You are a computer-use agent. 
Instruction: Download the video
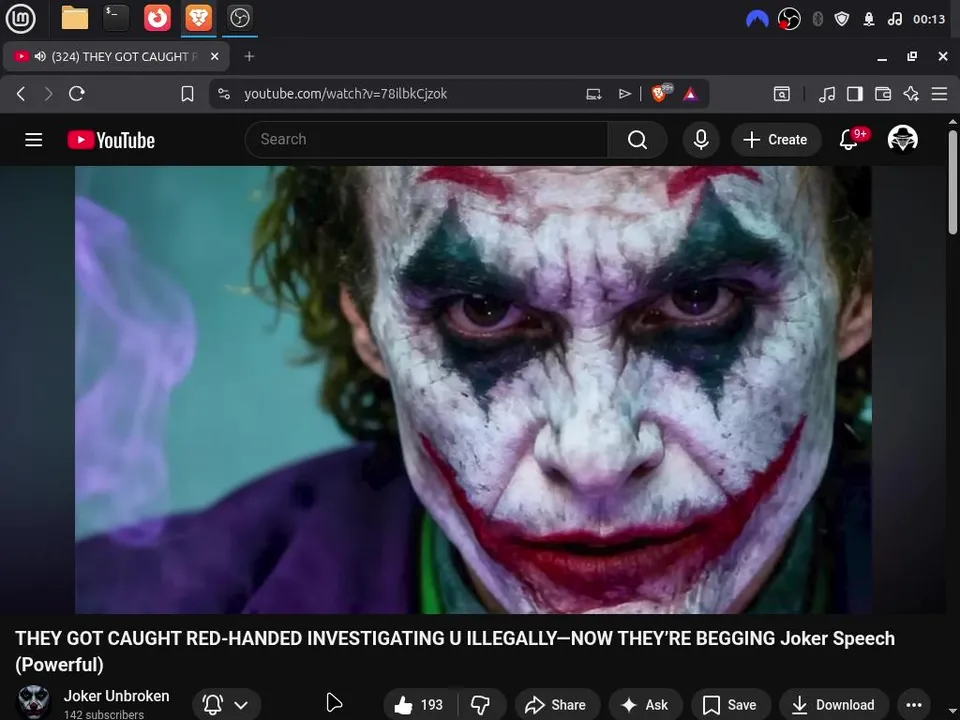point(833,705)
